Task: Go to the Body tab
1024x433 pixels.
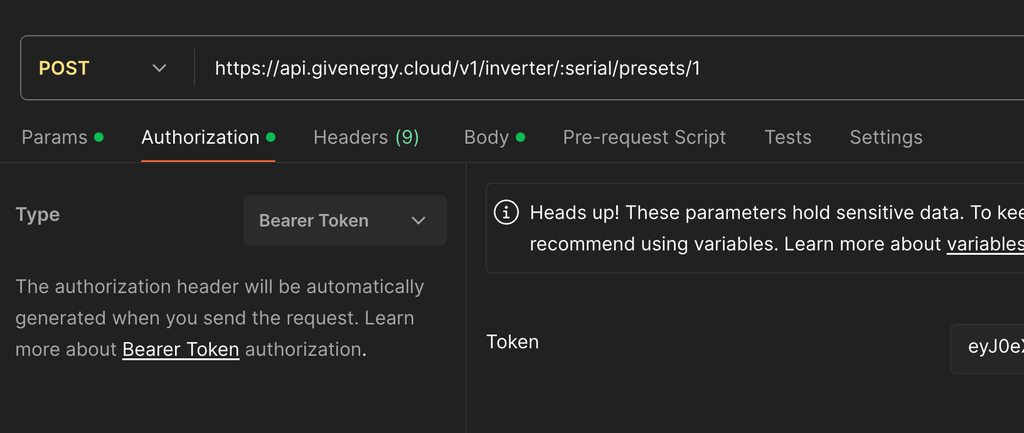Action: point(486,137)
